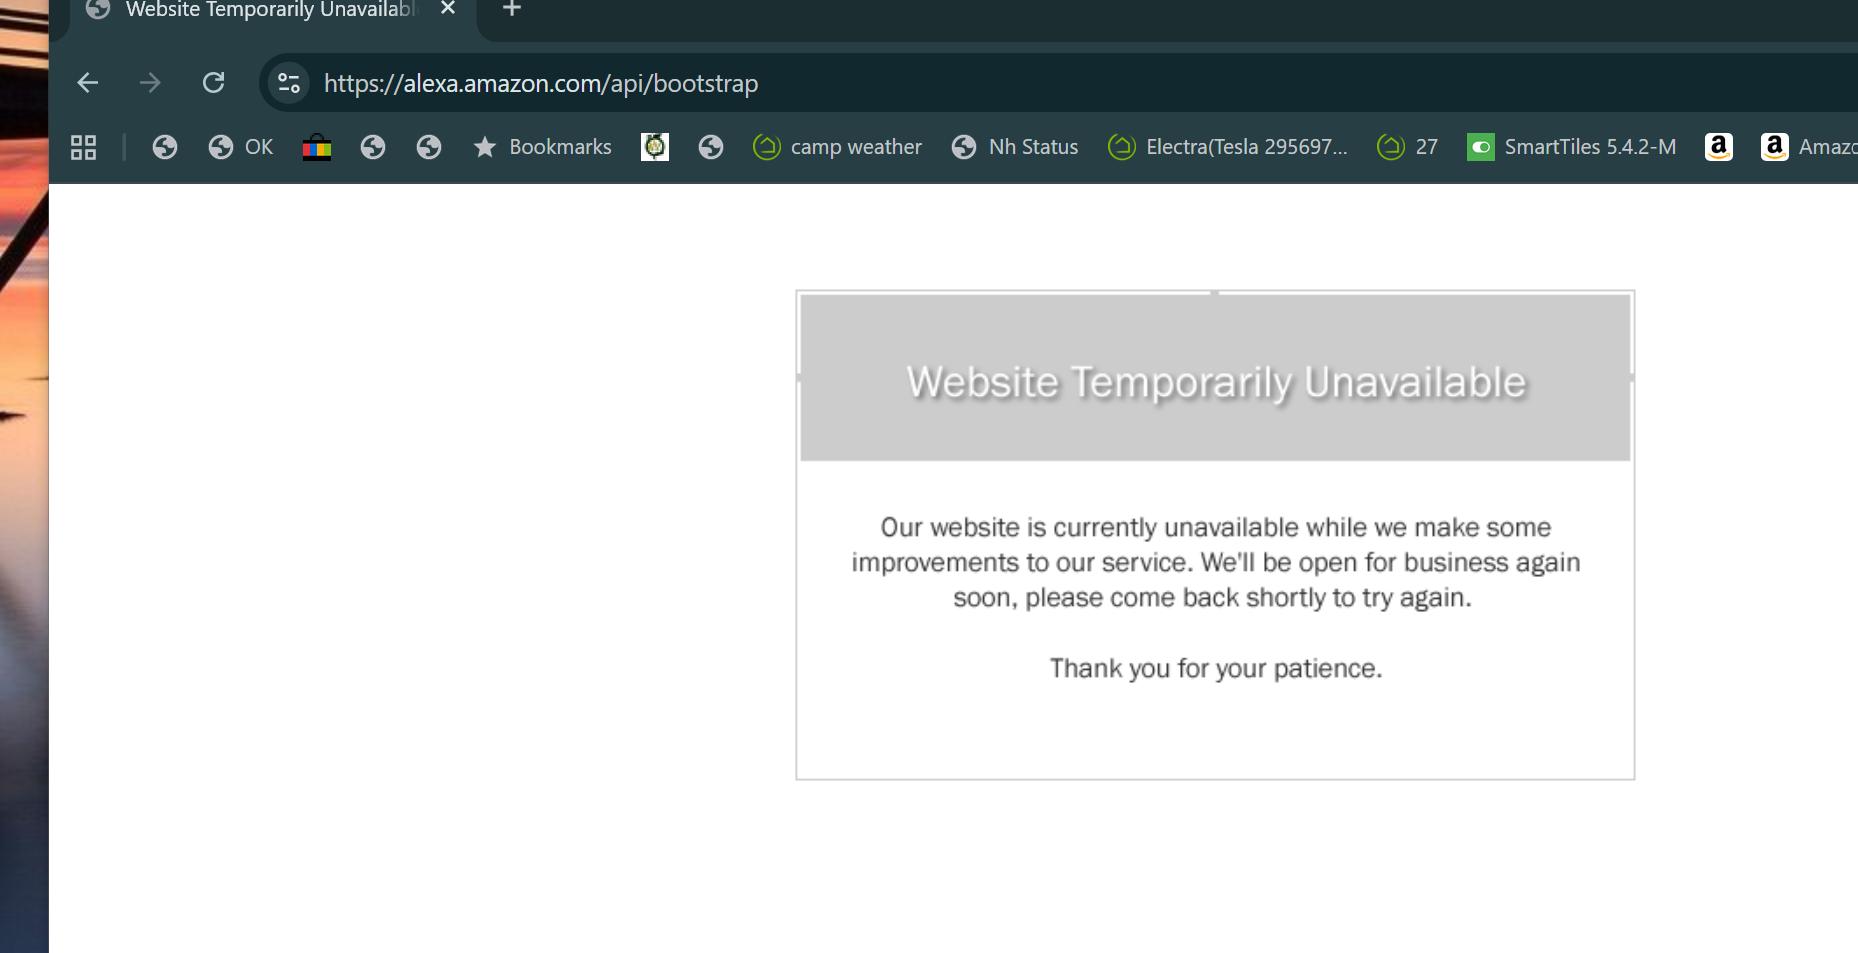Open the globe bookmark just before the Bookmarks star
The width and height of the screenshot is (1858, 953).
(x=429, y=147)
